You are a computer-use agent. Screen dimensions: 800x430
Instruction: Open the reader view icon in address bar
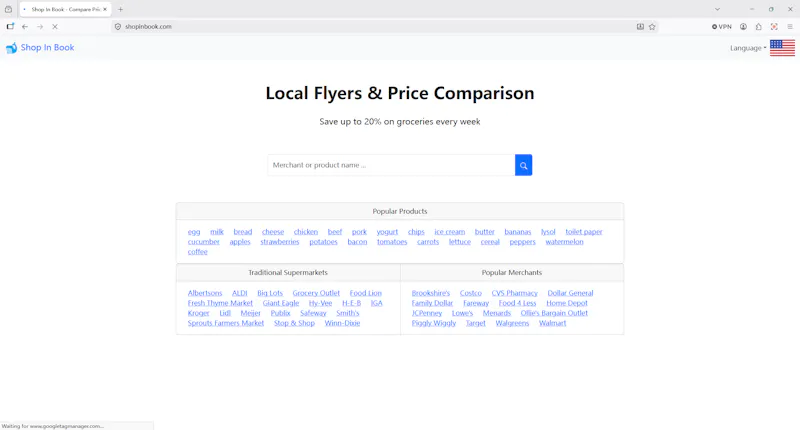pos(640,27)
